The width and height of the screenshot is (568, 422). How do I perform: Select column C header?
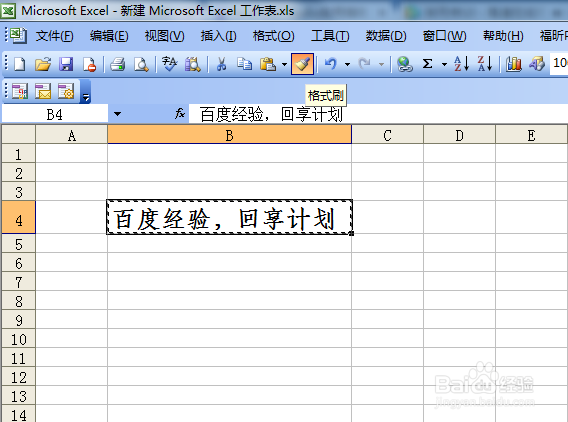click(x=387, y=135)
